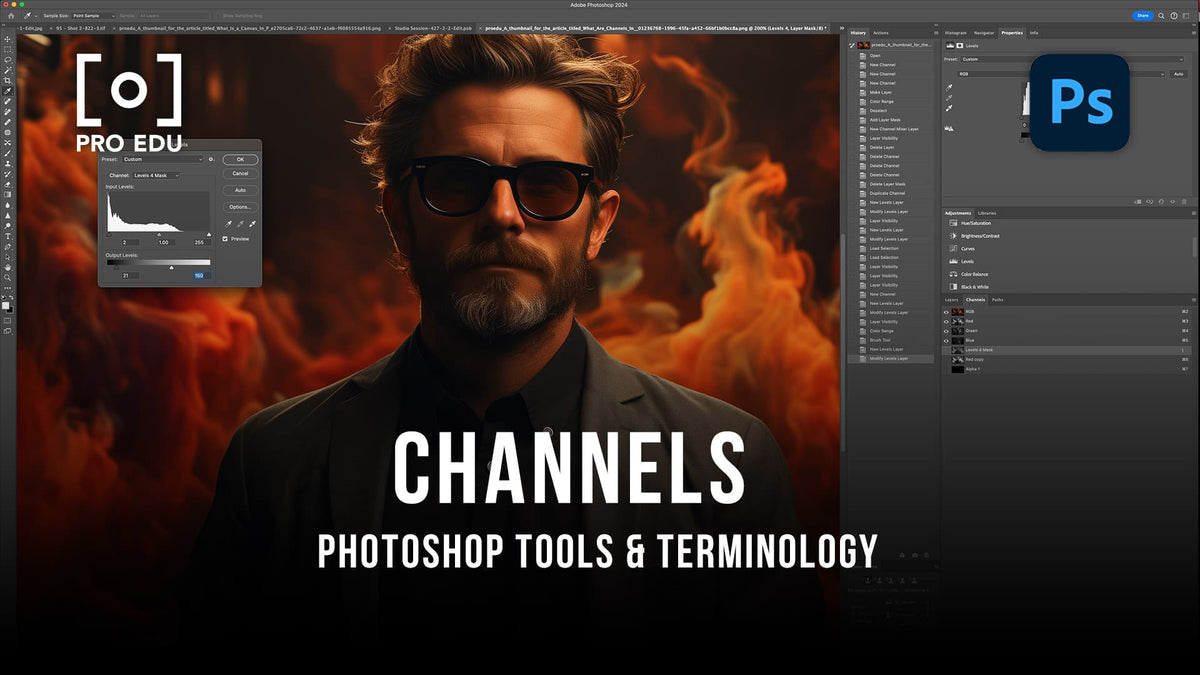This screenshot has width=1200, height=675.
Task: Click Cancel in the Levels dialog
Action: coord(240,173)
